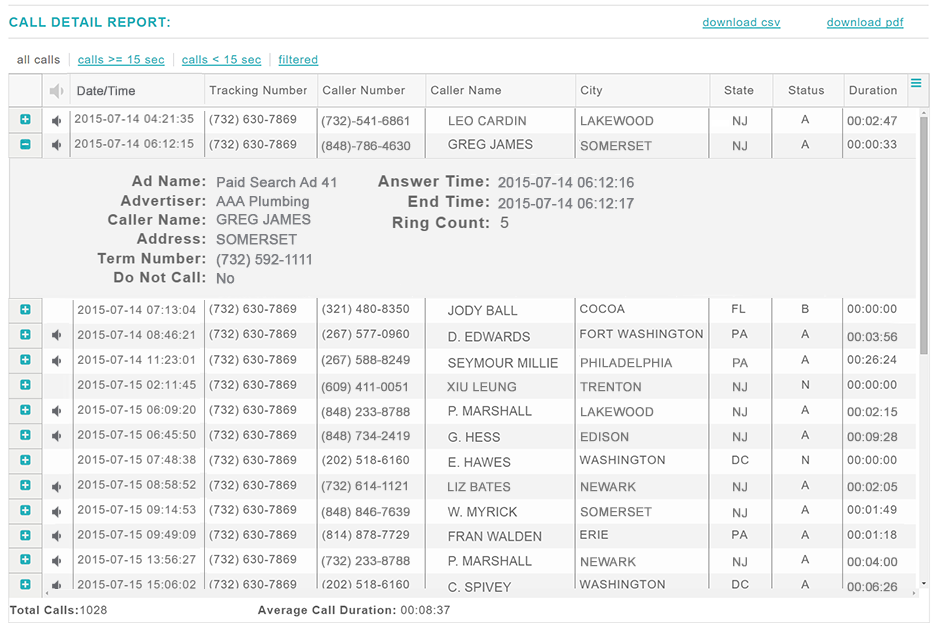Viewport: 934px width, 637px height.
Task: Open the filtered calls view
Action: [x=298, y=60]
